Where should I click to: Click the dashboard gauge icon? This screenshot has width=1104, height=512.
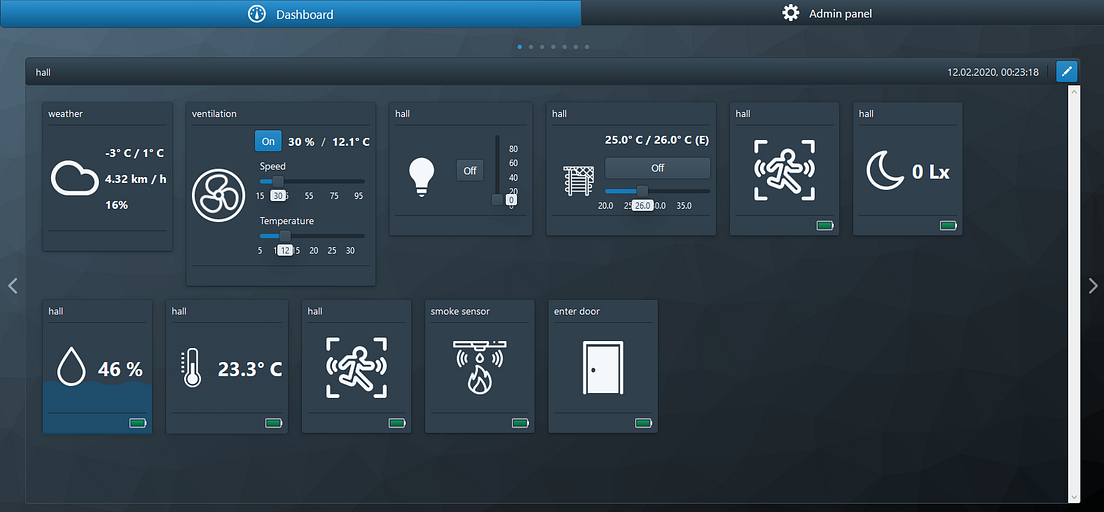(256, 14)
